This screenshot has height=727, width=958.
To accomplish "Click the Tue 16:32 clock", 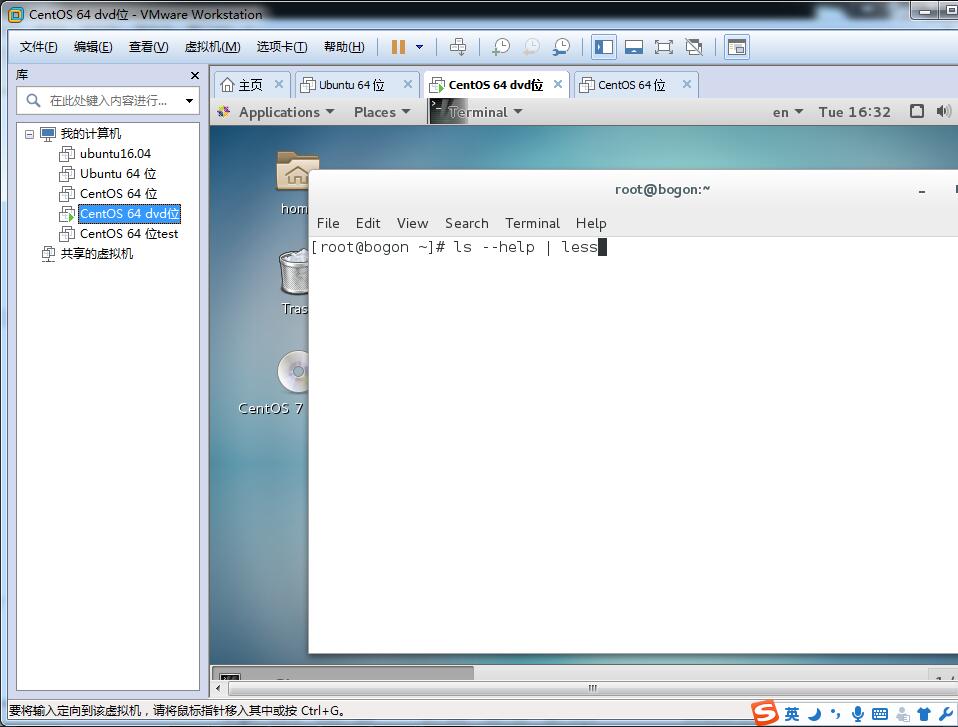I will pos(855,112).
